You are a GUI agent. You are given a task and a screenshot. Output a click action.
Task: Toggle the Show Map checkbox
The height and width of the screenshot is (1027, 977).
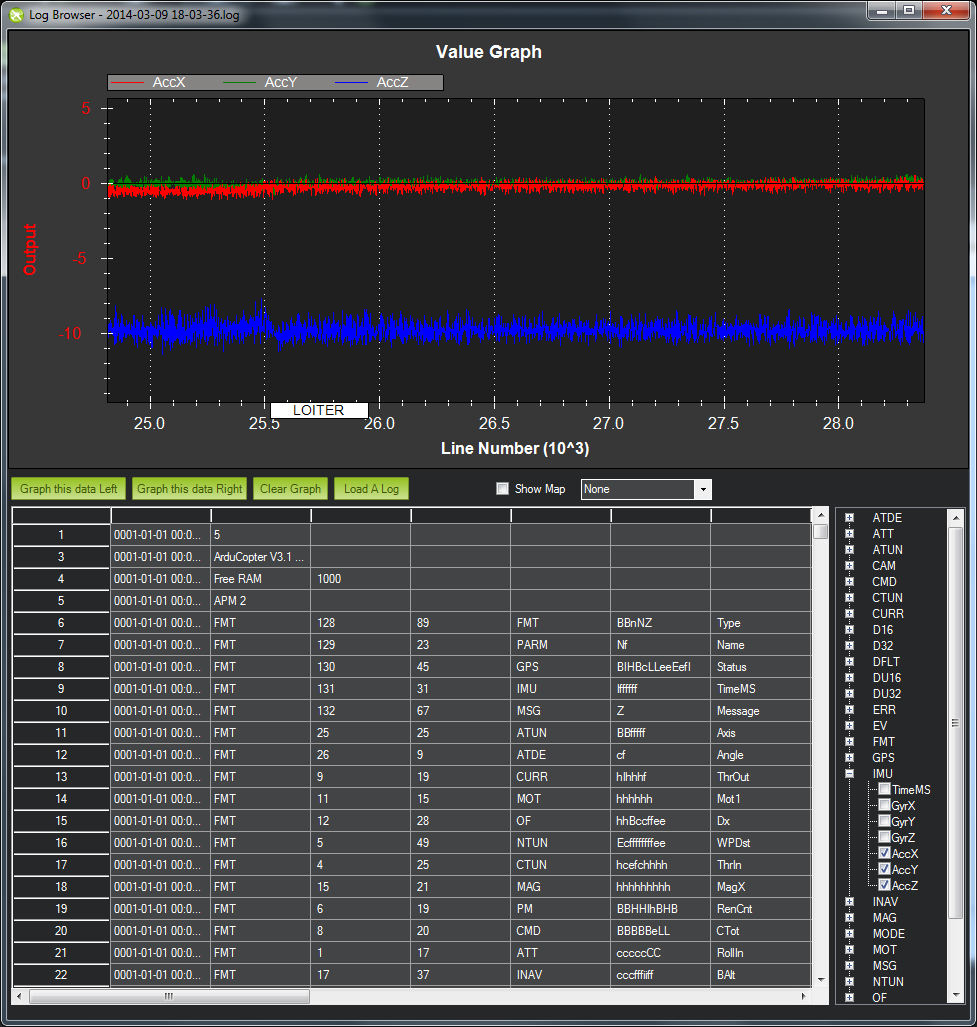(x=503, y=489)
